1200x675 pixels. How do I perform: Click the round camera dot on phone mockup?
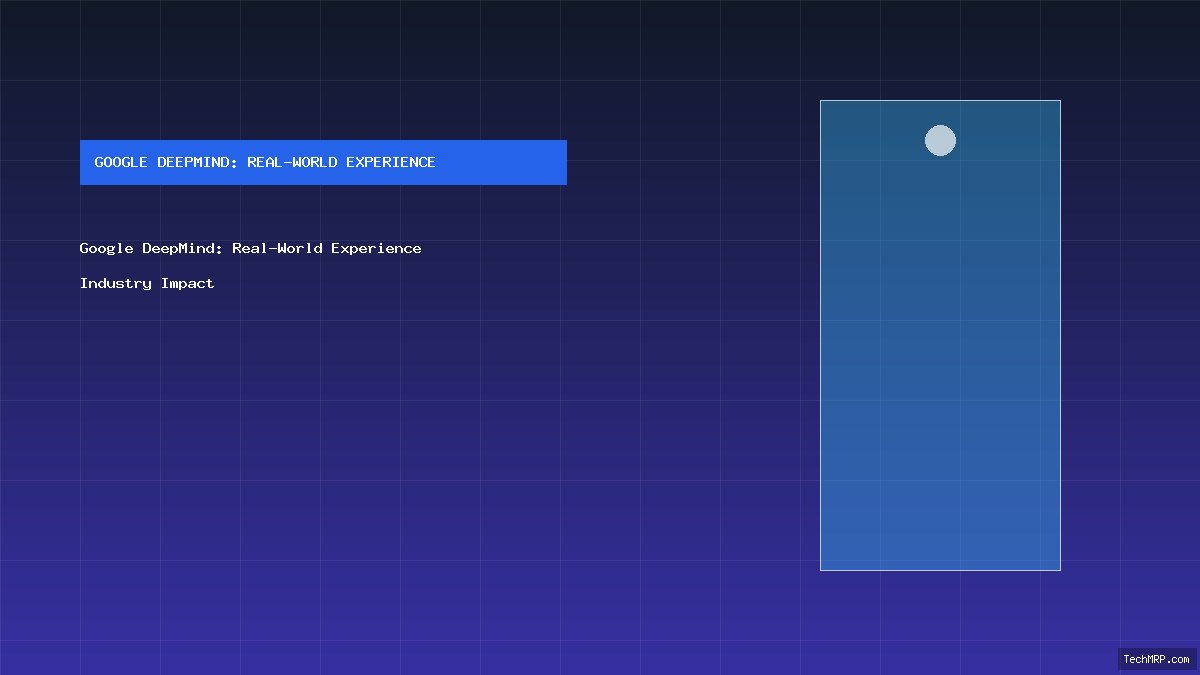940,140
